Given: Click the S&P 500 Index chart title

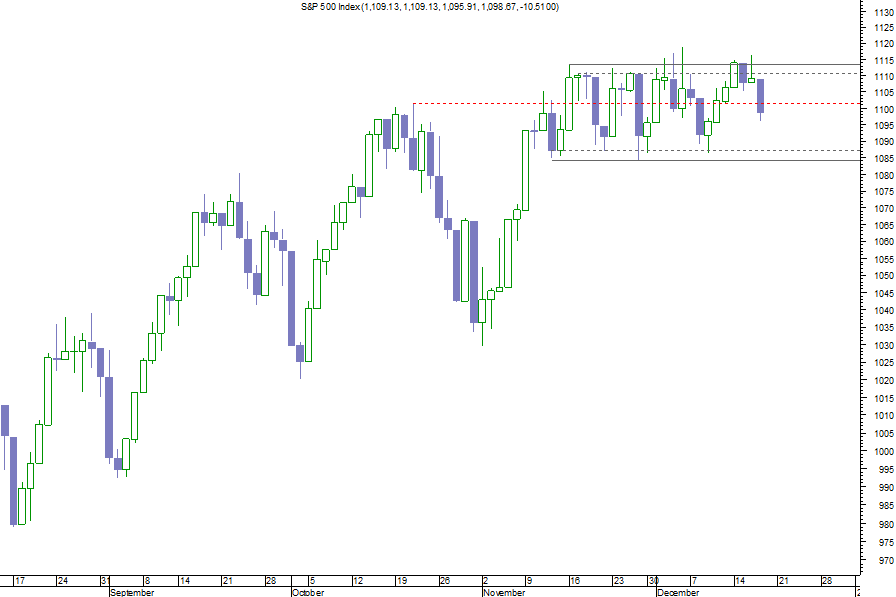Looking at the screenshot, I should pos(430,7).
